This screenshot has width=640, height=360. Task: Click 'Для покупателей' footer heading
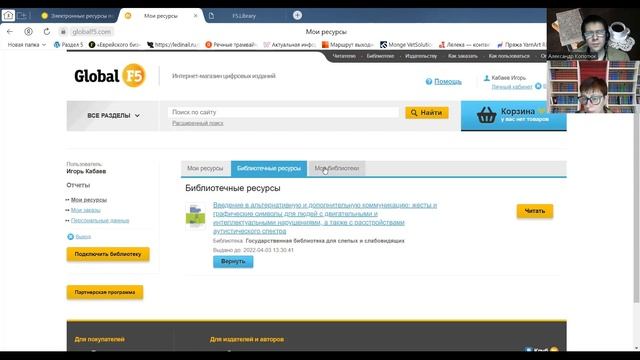100,339
